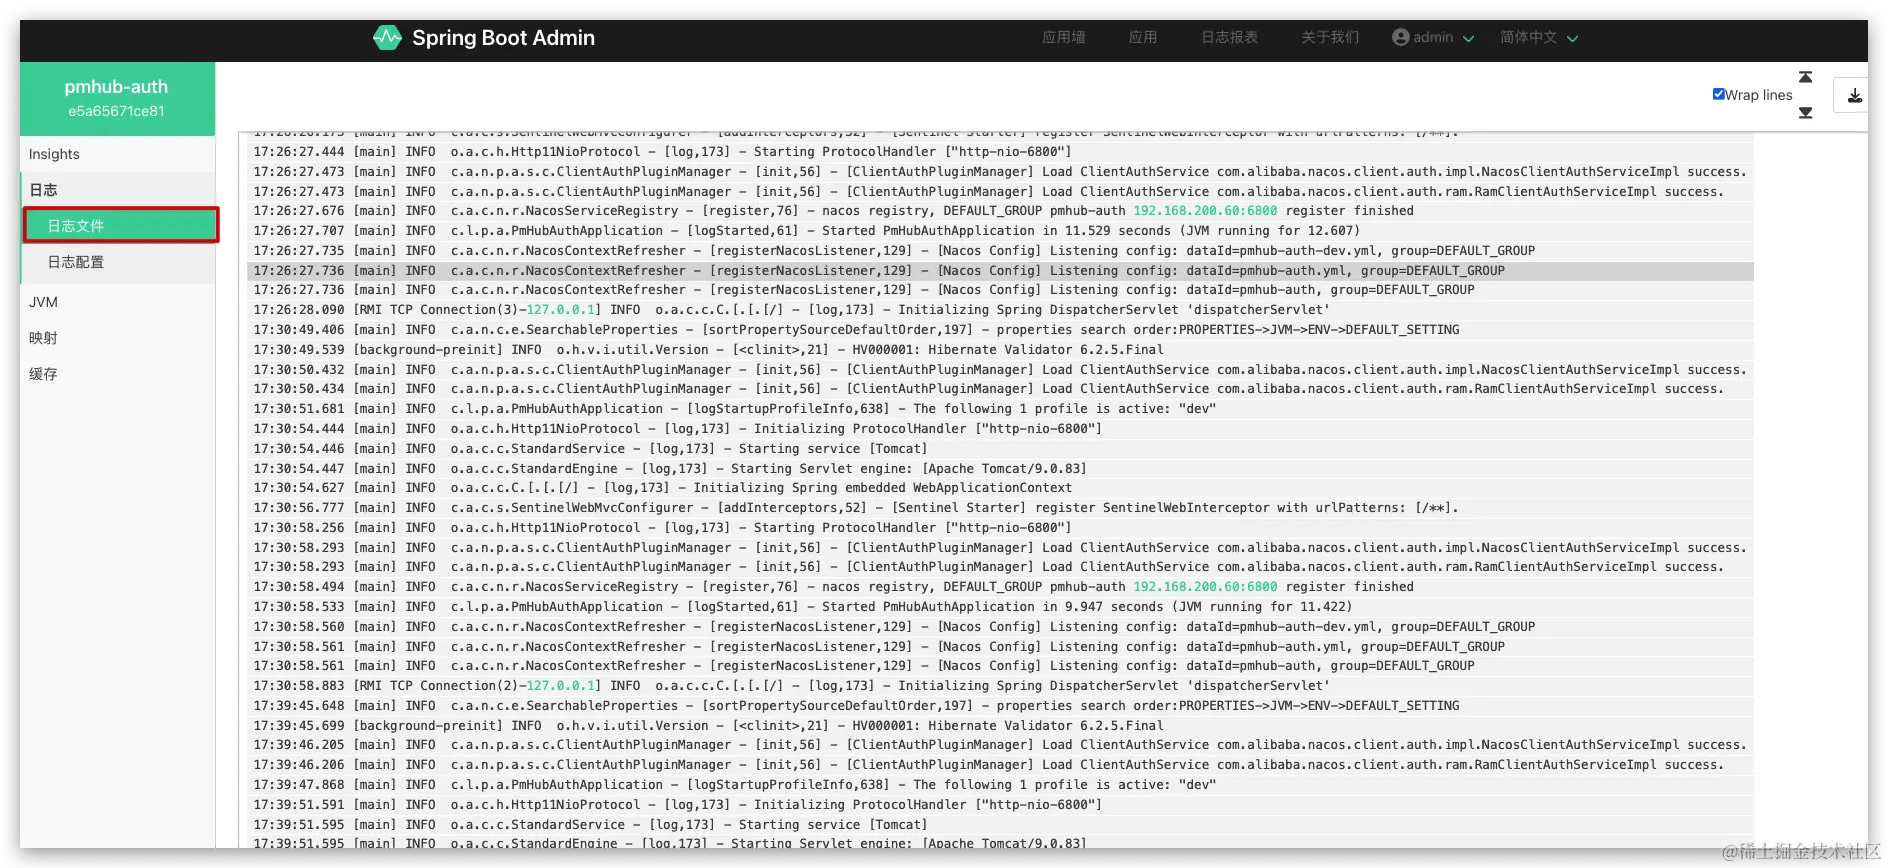Open 127.0.0.1 link in 17:26:28.090 line
Screen dimensions: 1888x868
(x=560, y=310)
